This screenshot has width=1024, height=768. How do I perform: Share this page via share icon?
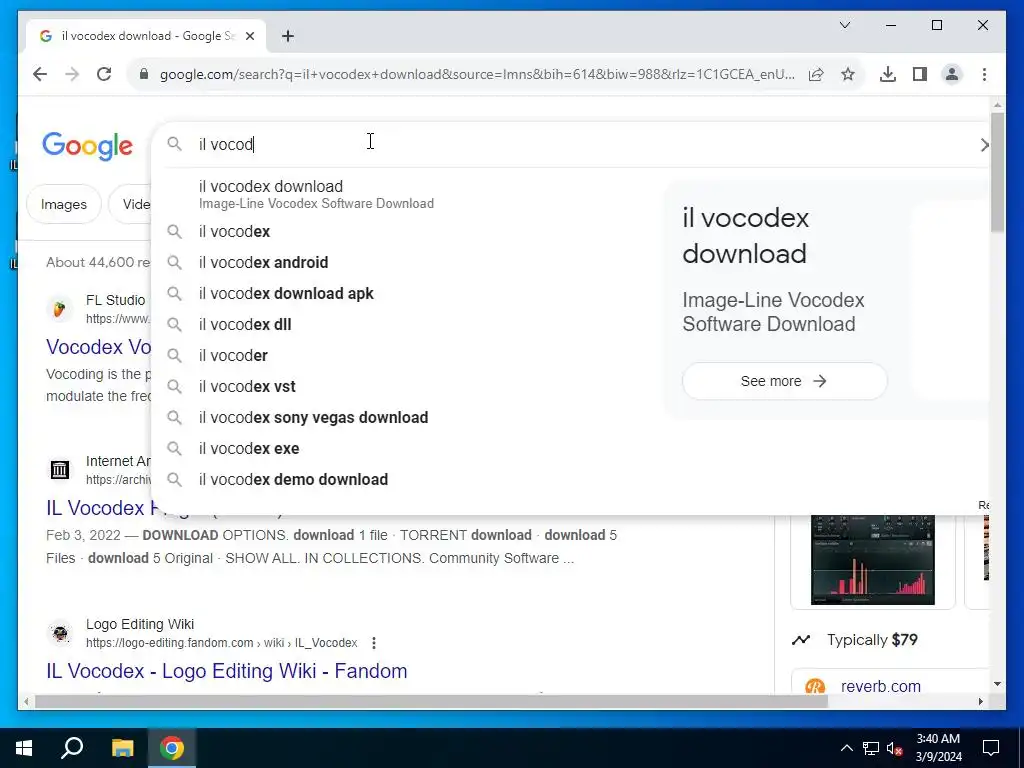pos(816,74)
